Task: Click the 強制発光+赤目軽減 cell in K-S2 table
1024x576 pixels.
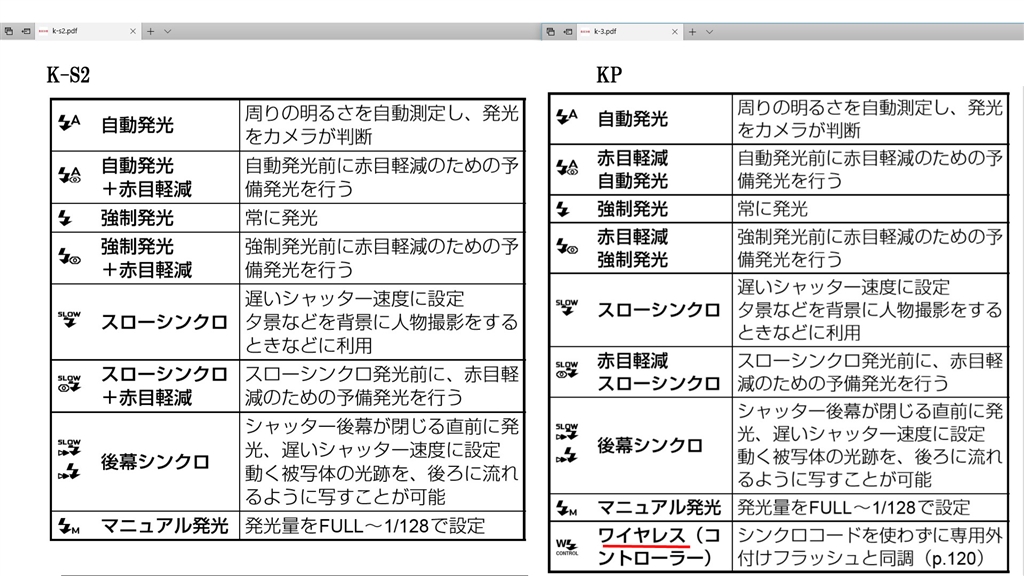Action: point(146,258)
